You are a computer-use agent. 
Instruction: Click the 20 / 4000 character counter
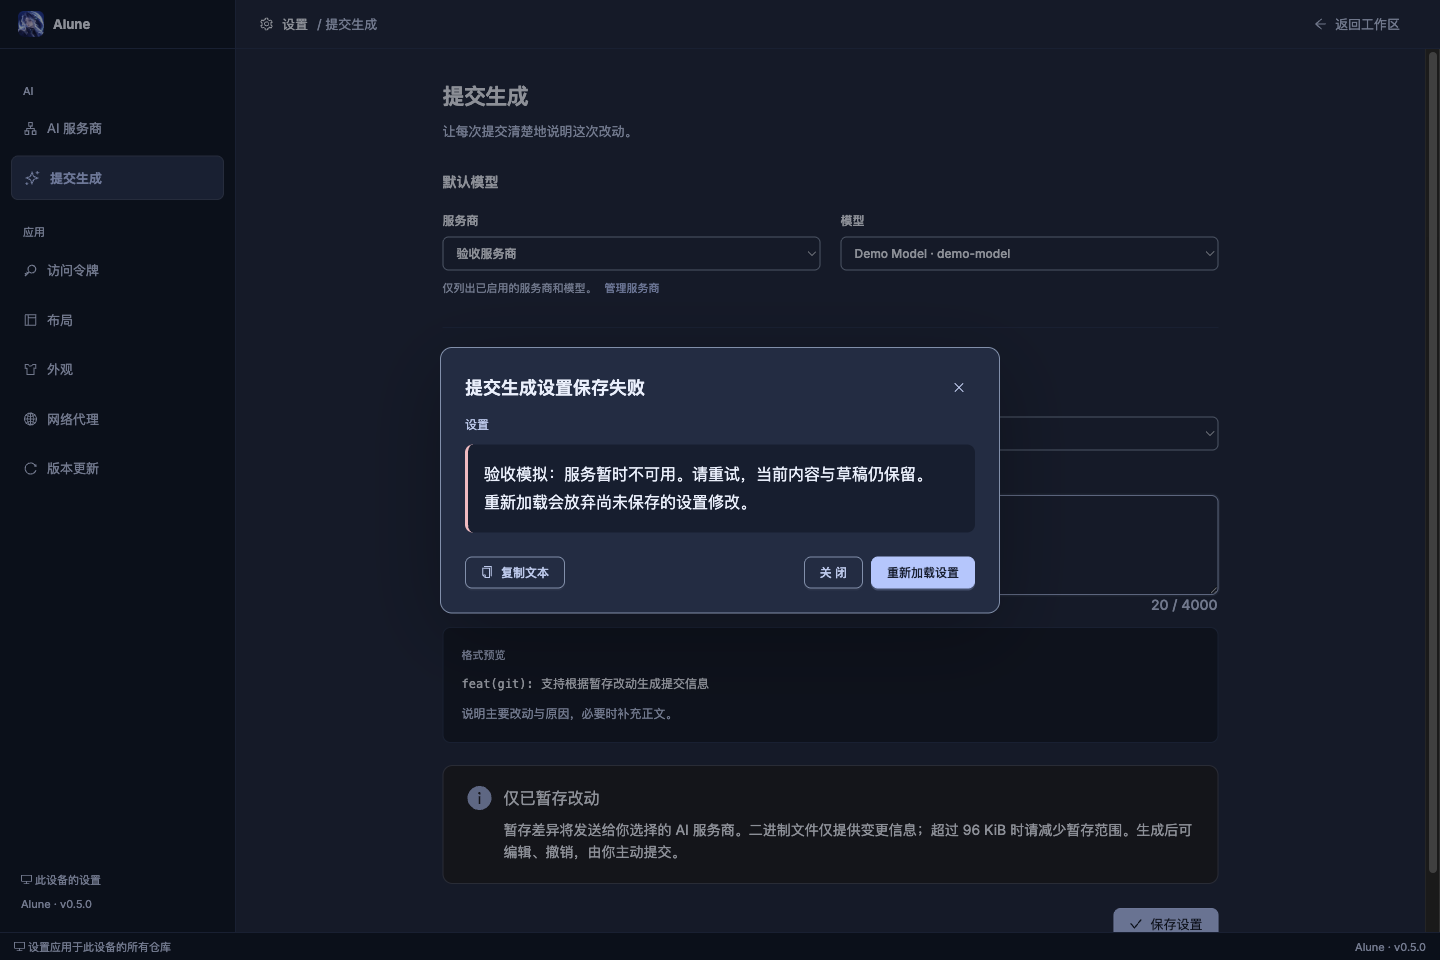pos(1184,605)
